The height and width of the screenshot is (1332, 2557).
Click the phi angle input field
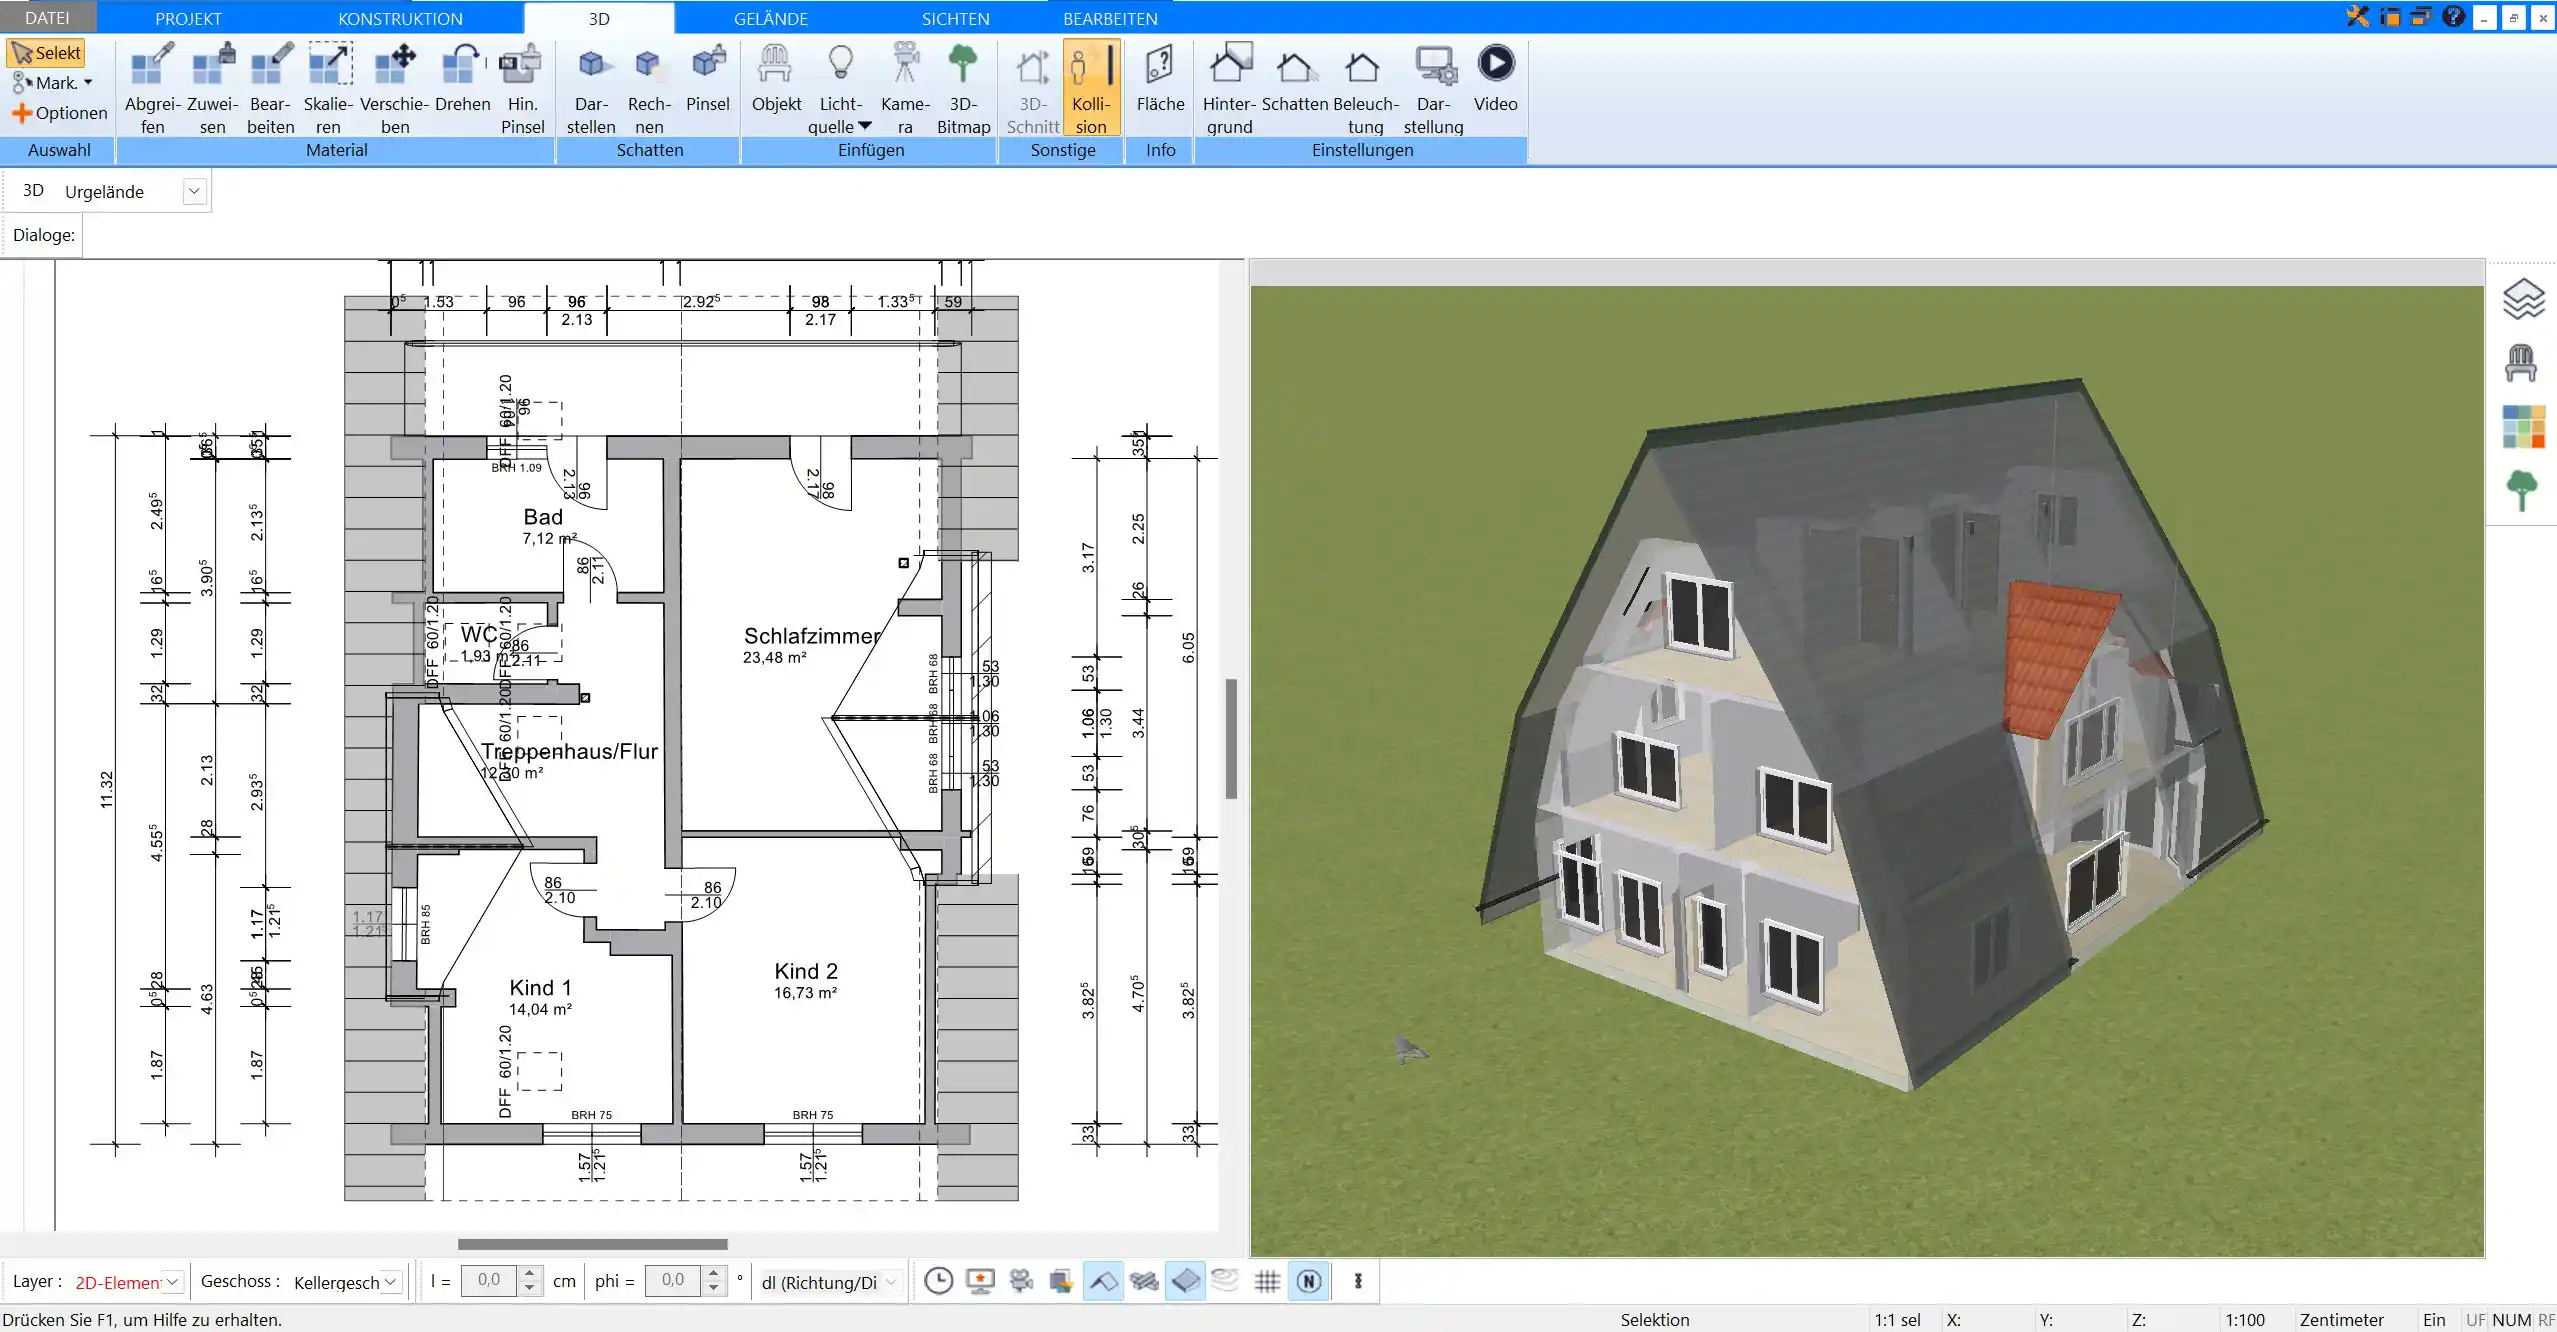(673, 1280)
